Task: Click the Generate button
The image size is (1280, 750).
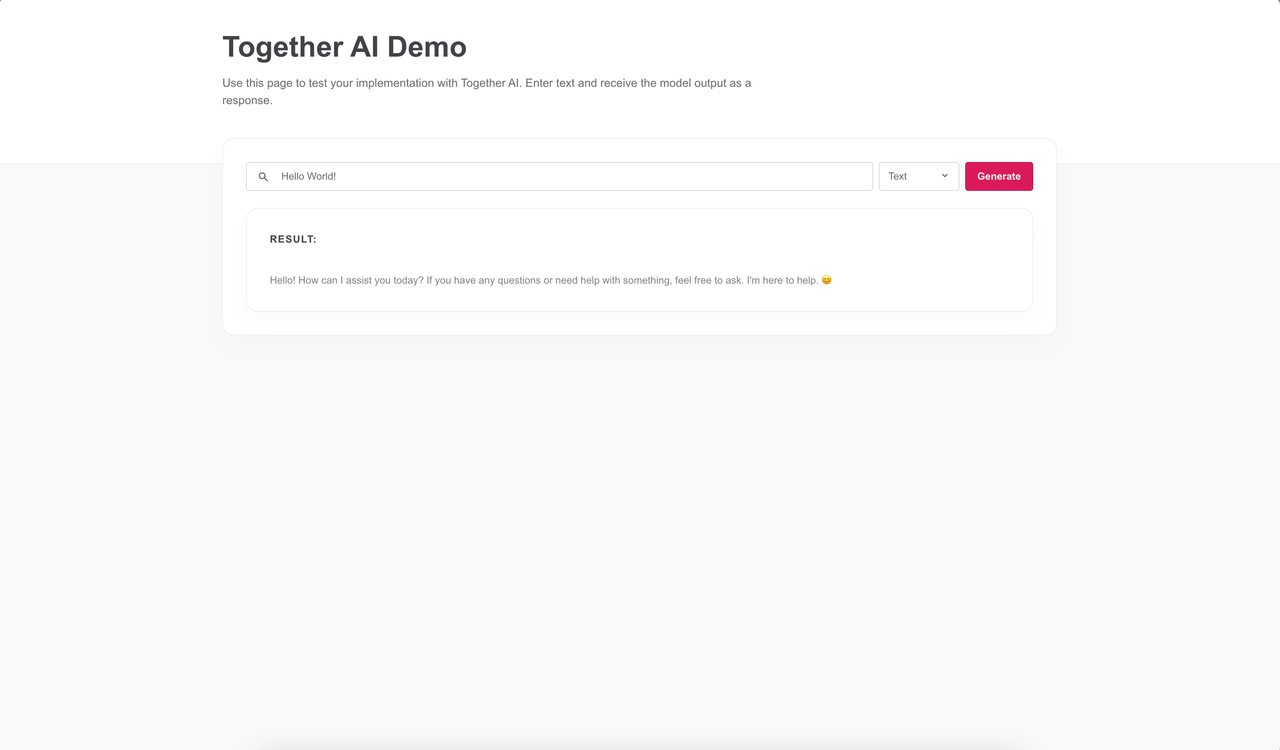Action: [999, 176]
